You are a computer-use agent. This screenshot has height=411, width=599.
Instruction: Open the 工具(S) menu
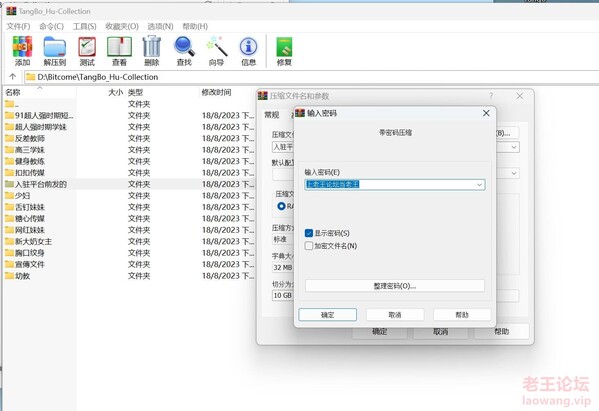click(x=84, y=26)
